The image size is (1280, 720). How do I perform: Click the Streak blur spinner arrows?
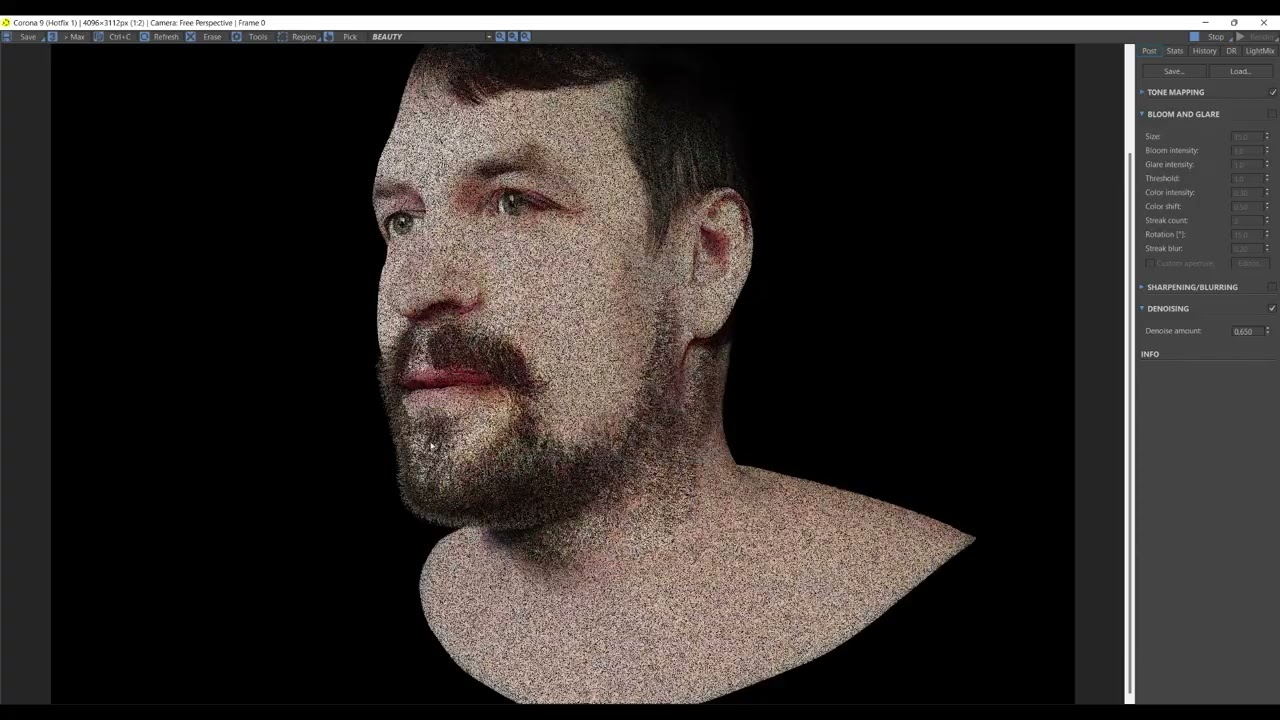pos(1267,249)
